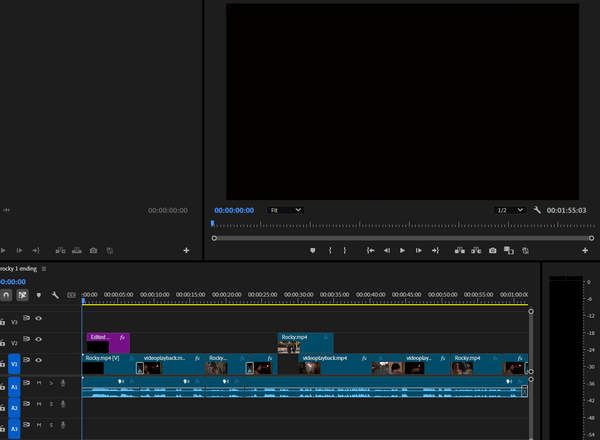This screenshot has height=440, width=600.
Task: Open the Fit zoom level dropdown
Action: 285,210
